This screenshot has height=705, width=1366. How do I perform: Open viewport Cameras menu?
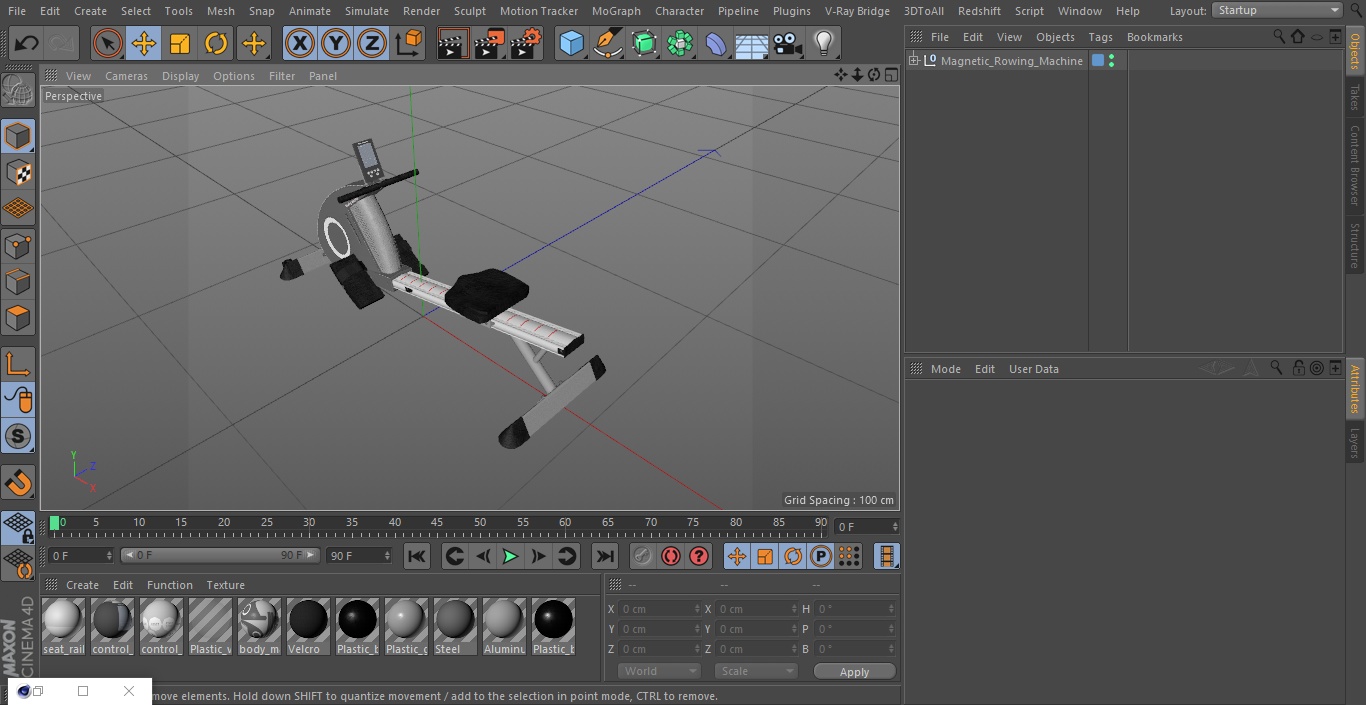[126, 76]
